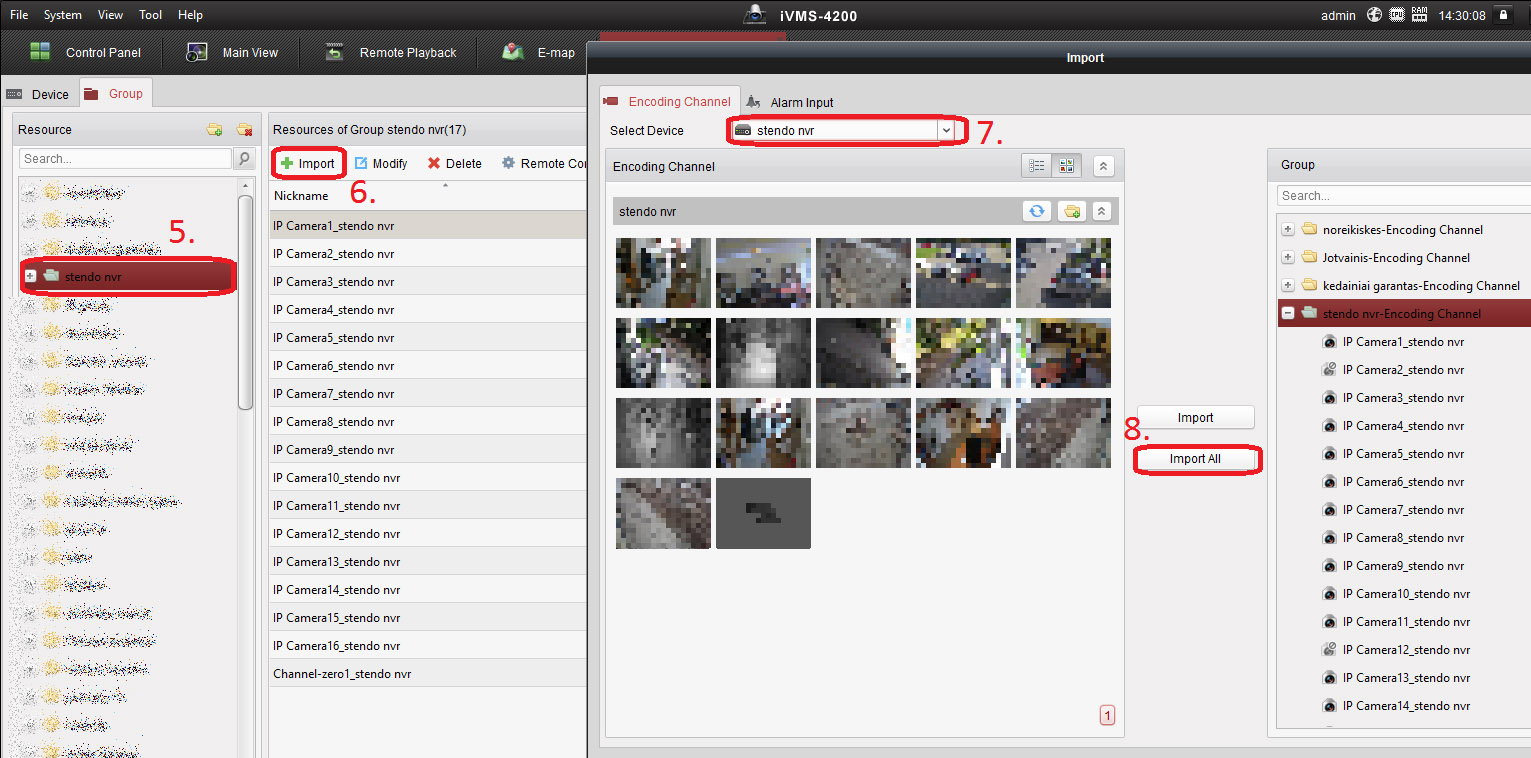The image size is (1531, 758).
Task: Click the Resource tree scrollbar
Action: [246, 300]
